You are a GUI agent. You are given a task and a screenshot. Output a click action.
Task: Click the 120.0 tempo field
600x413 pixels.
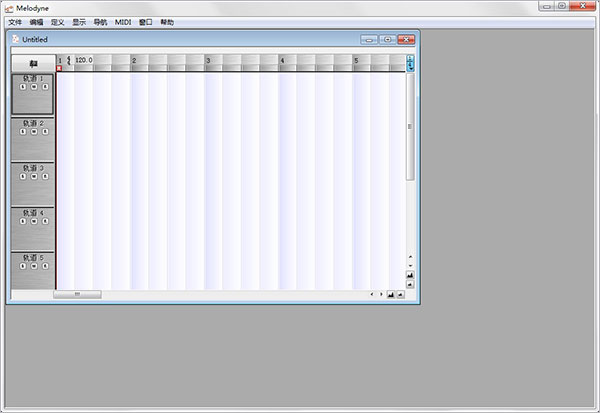[84, 60]
